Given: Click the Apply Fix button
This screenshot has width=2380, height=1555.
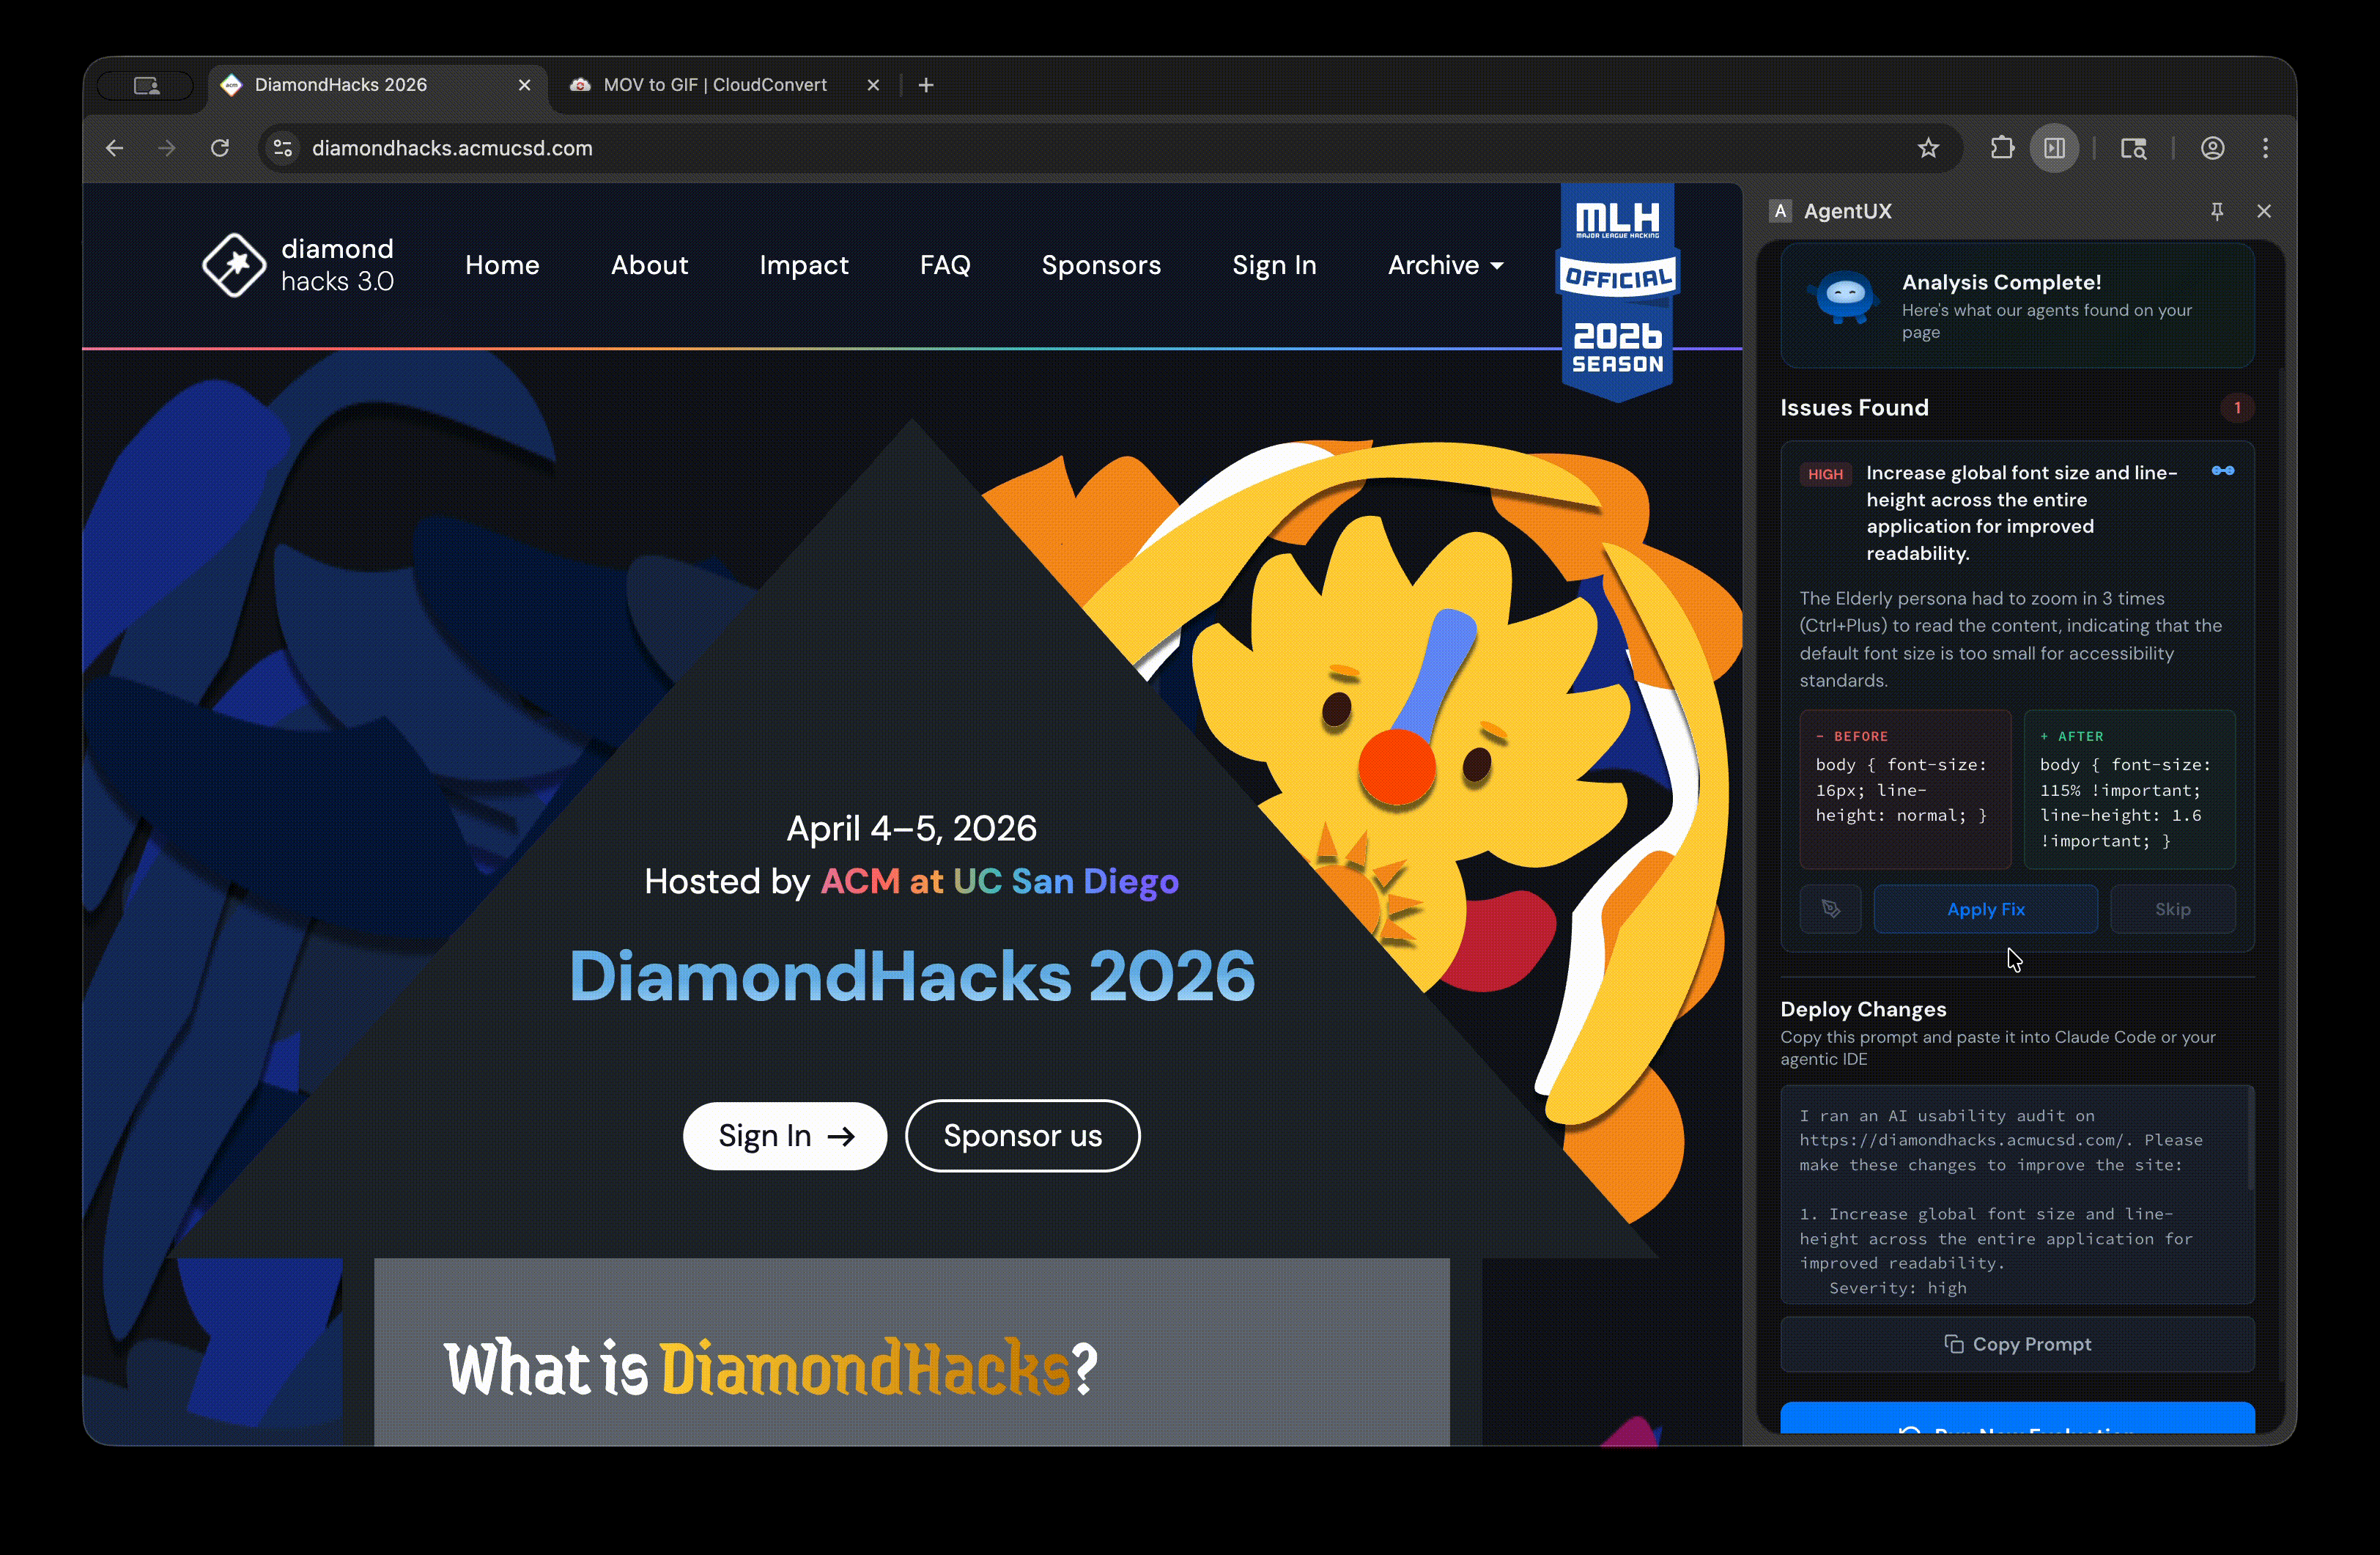Looking at the screenshot, I should (x=1986, y=909).
